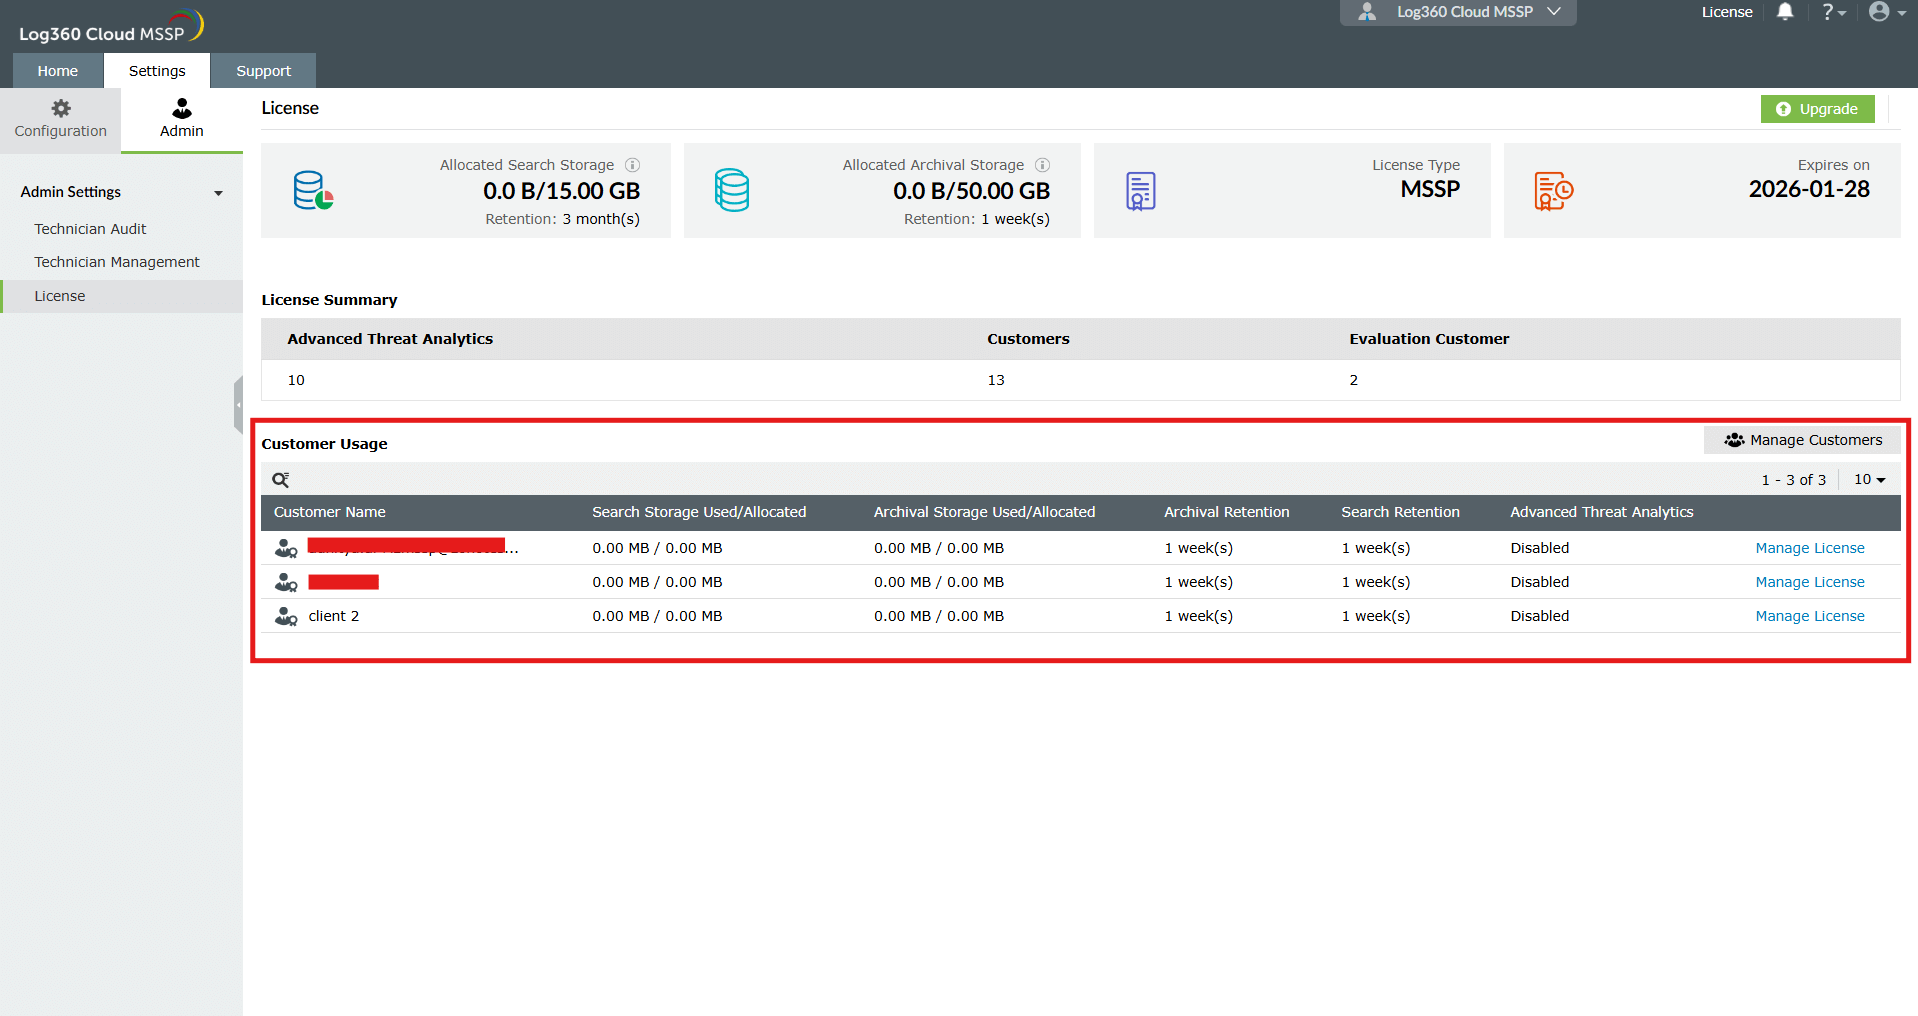Image resolution: width=1918 pixels, height=1016 pixels.
Task: Click Manage License for client 2
Action: point(1810,616)
